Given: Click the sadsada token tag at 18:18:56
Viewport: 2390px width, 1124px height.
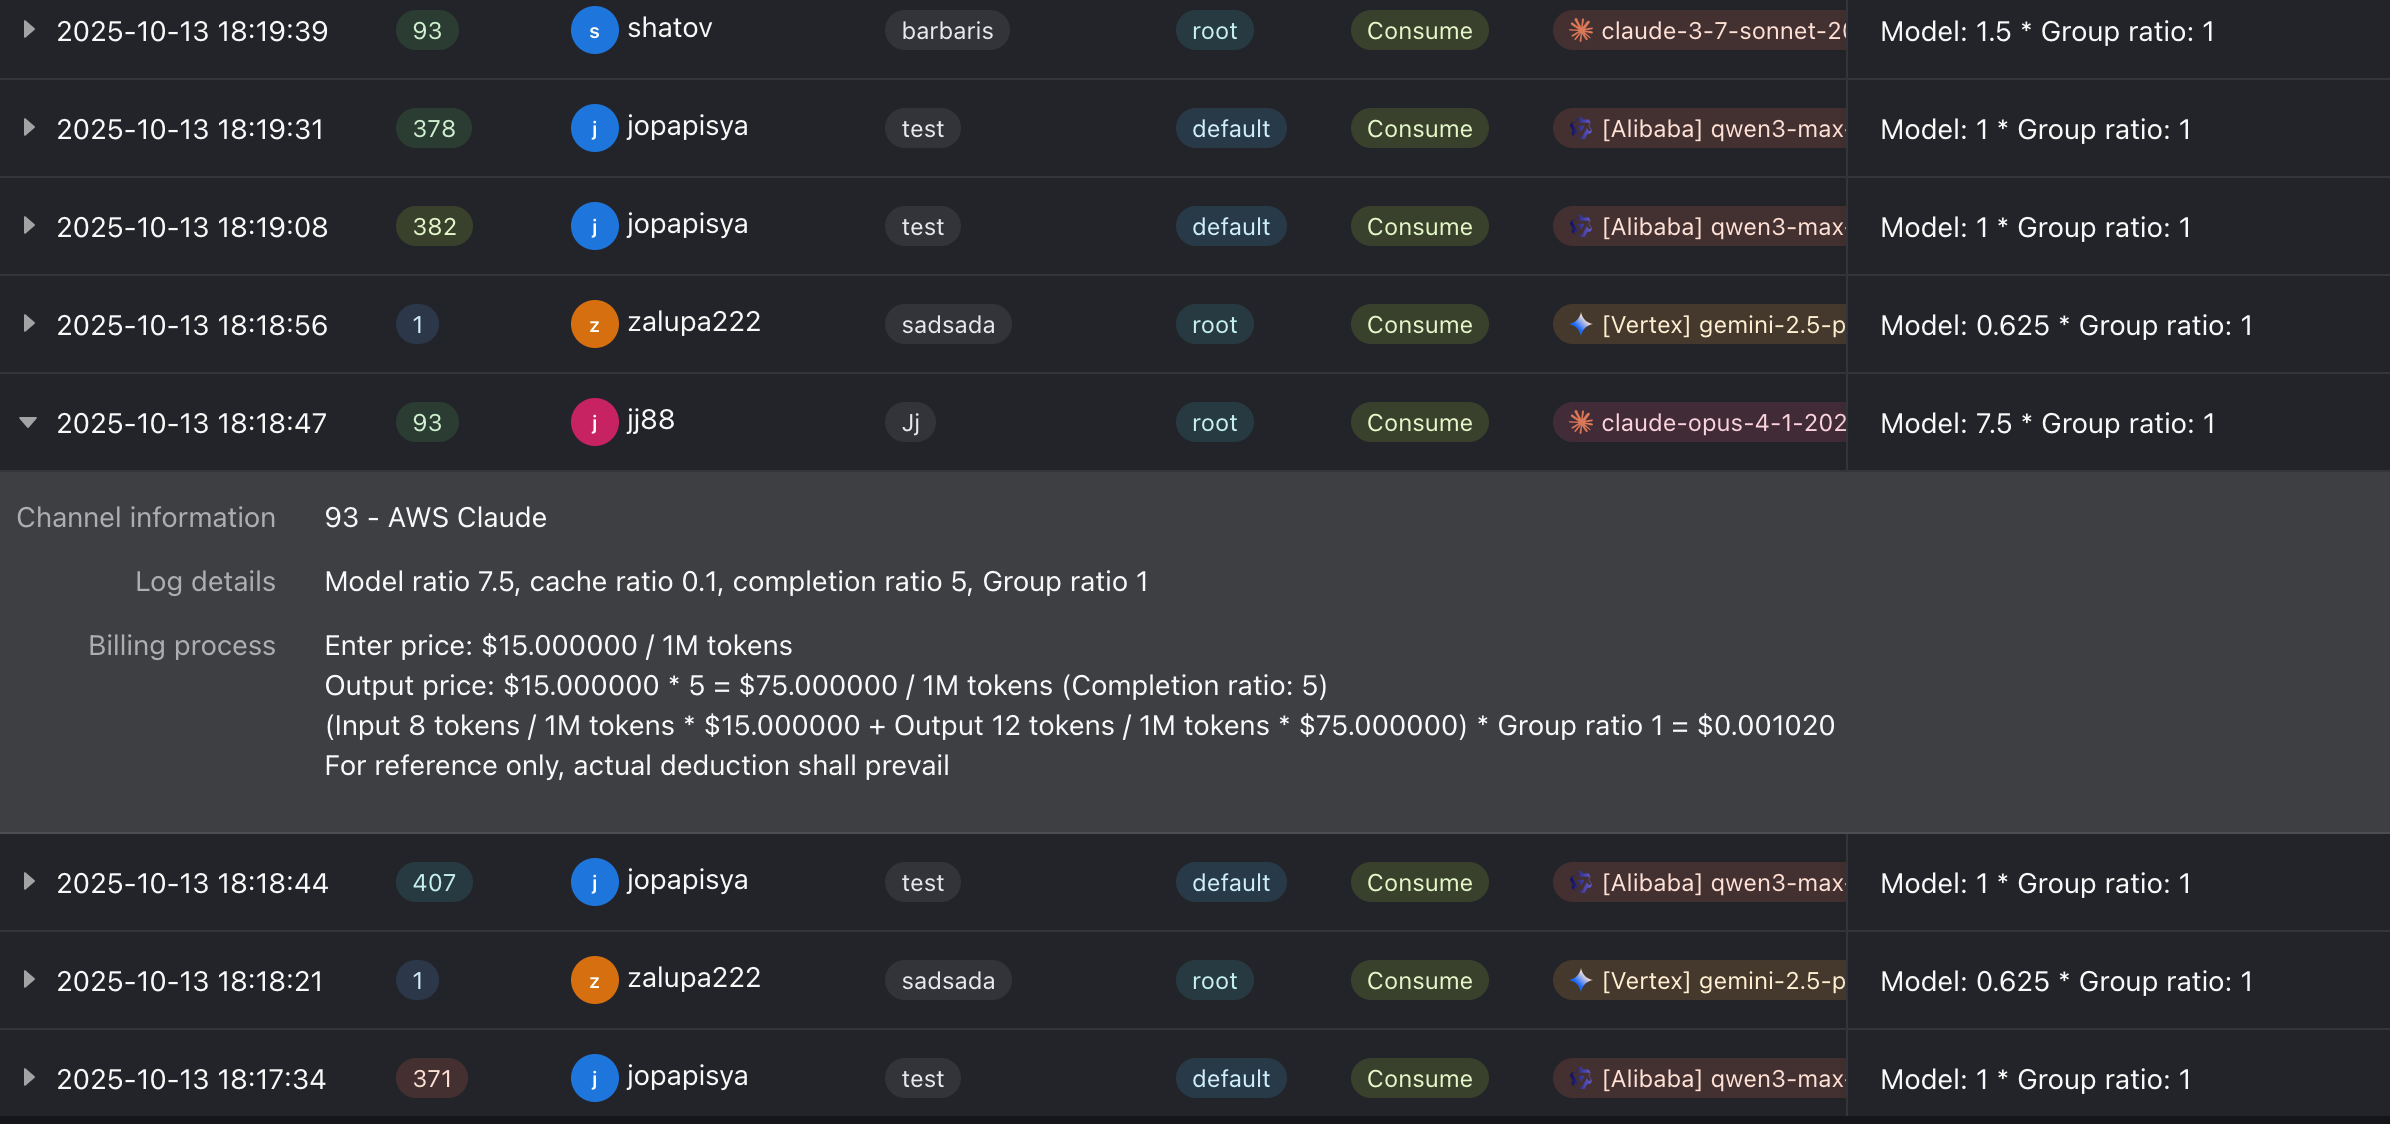Looking at the screenshot, I should (947, 325).
